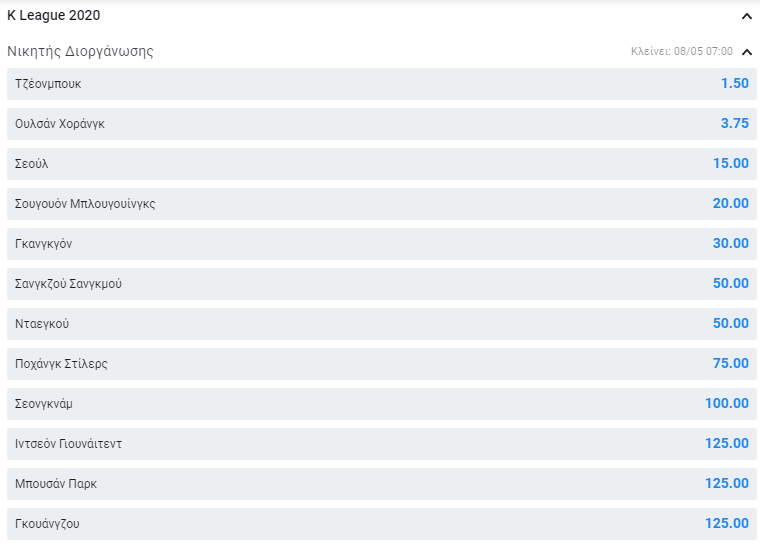This screenshot has width=760, height=547.
Task: Select odds 20.00 for Σουγουόν Μπλουγουίνγκς
Action: 731,203
